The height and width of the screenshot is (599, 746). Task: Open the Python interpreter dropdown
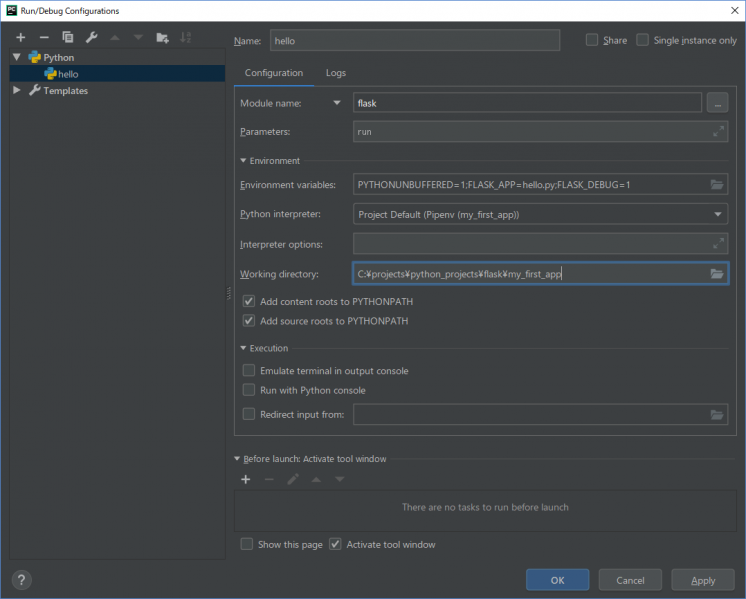click(x=717, y=214)
